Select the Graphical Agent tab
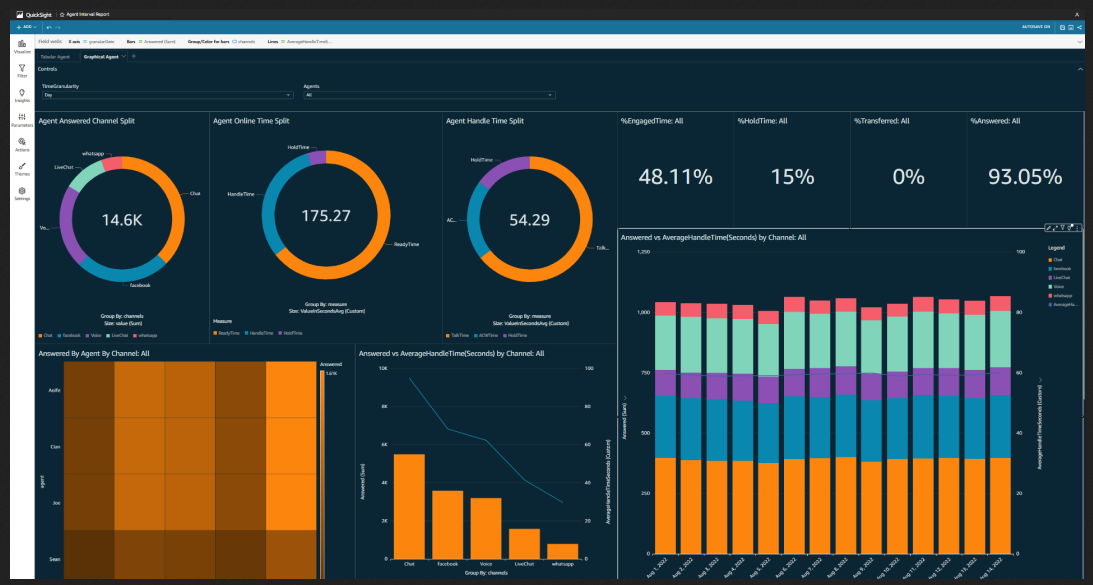1093x585 pixels. coord(101,56)
